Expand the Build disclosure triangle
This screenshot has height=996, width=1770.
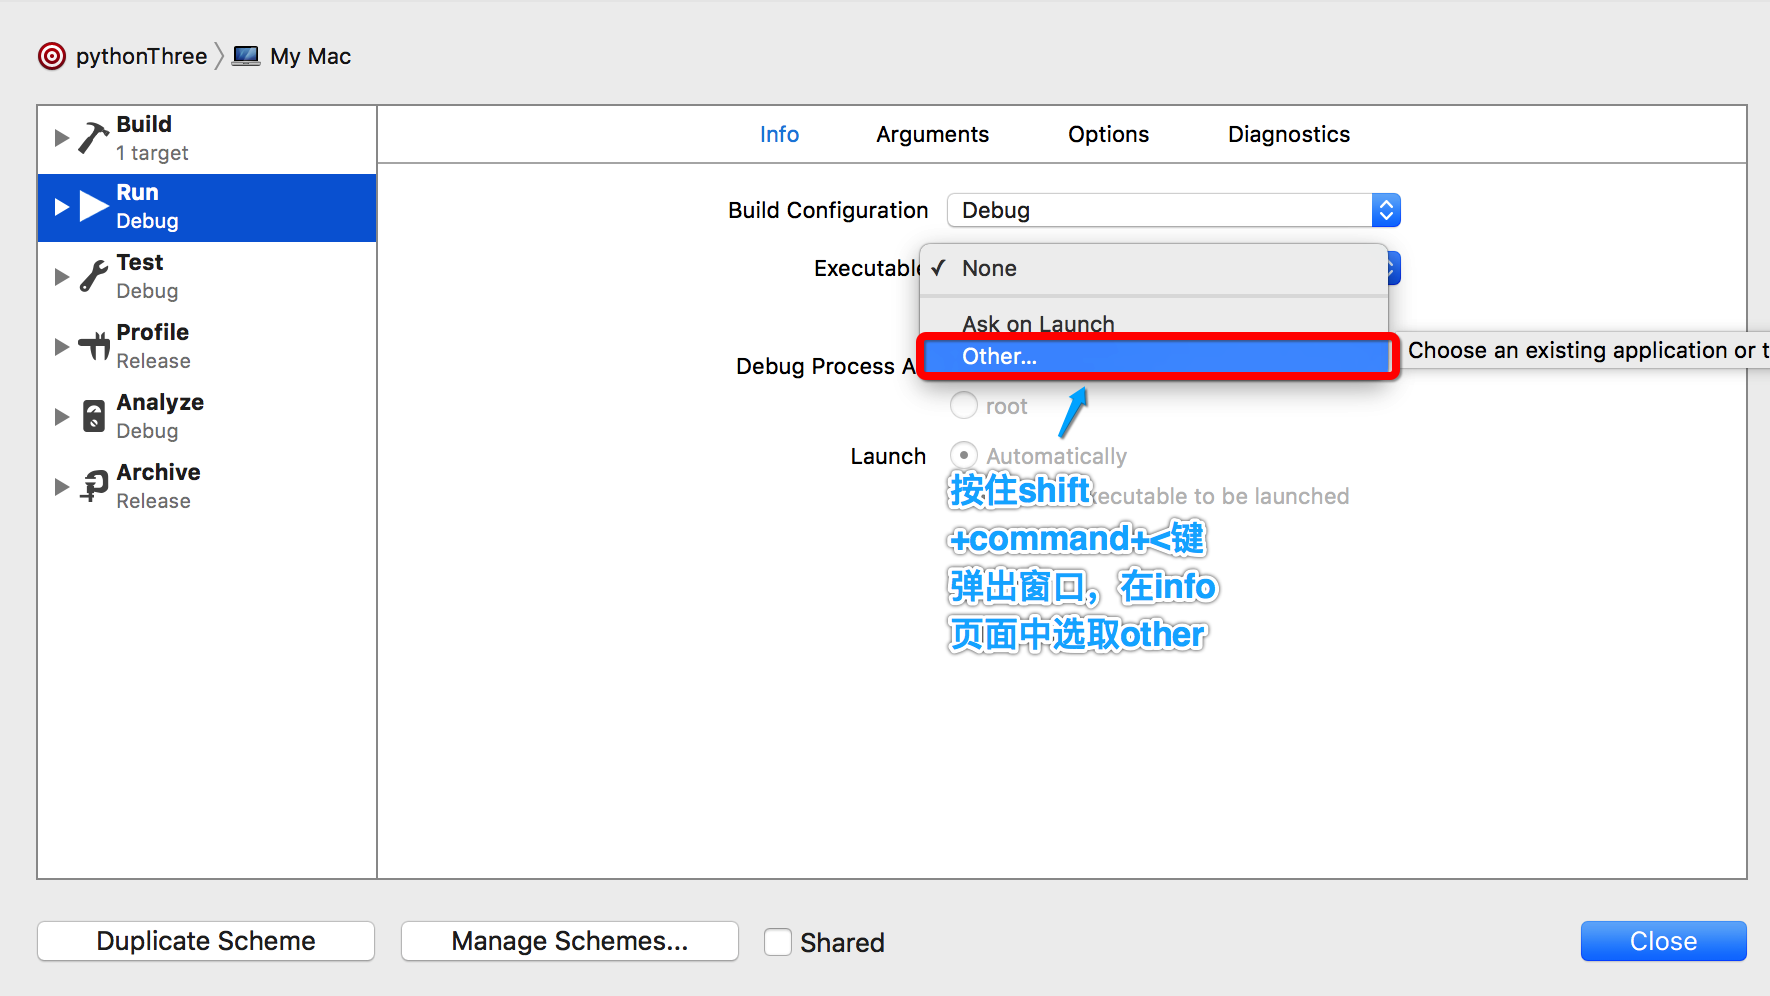(62, 137)
